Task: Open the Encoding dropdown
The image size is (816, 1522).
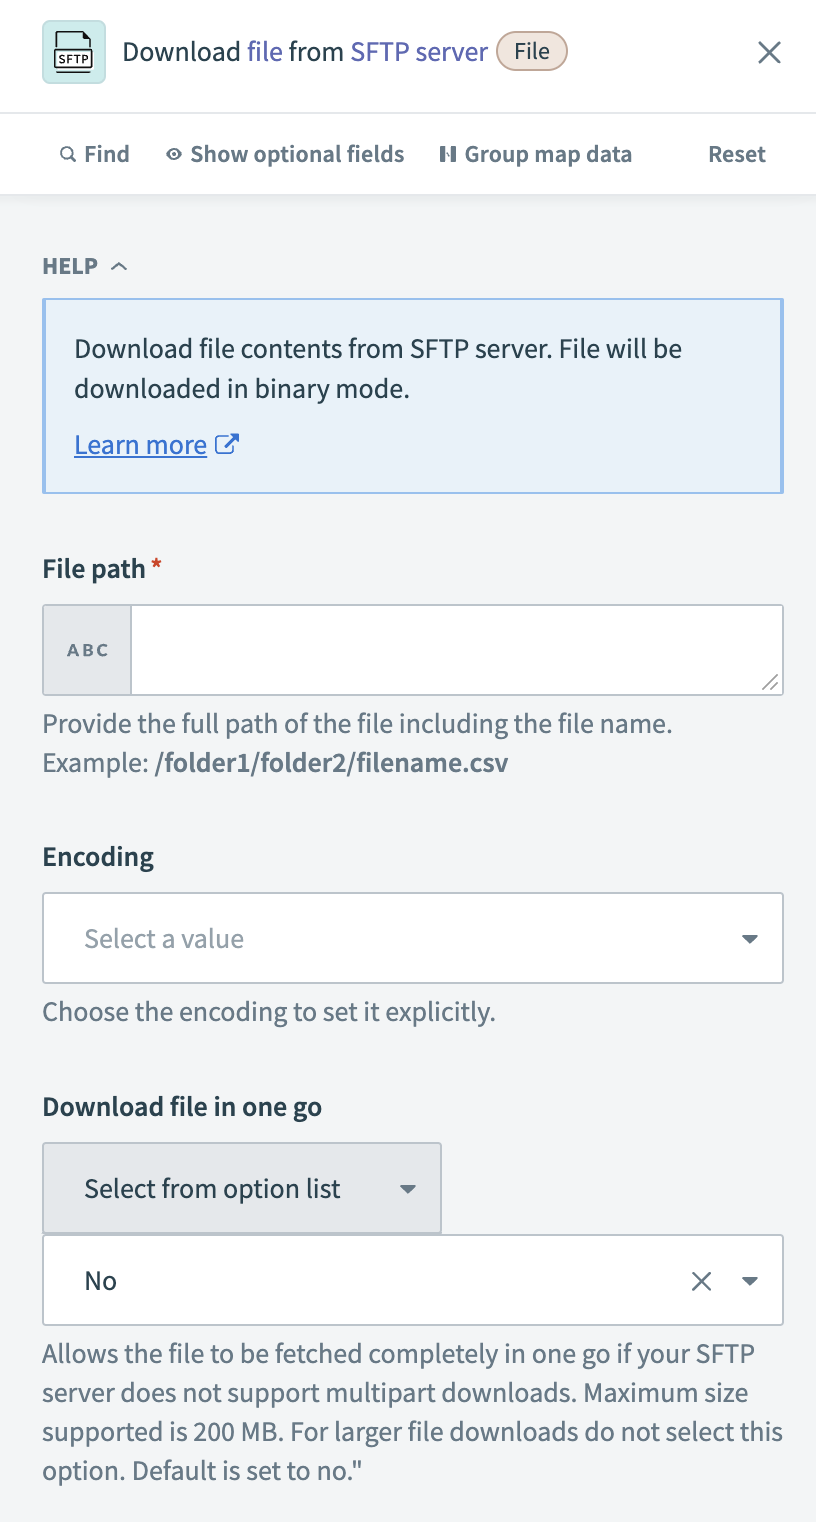Action: [x=413, y=938]
